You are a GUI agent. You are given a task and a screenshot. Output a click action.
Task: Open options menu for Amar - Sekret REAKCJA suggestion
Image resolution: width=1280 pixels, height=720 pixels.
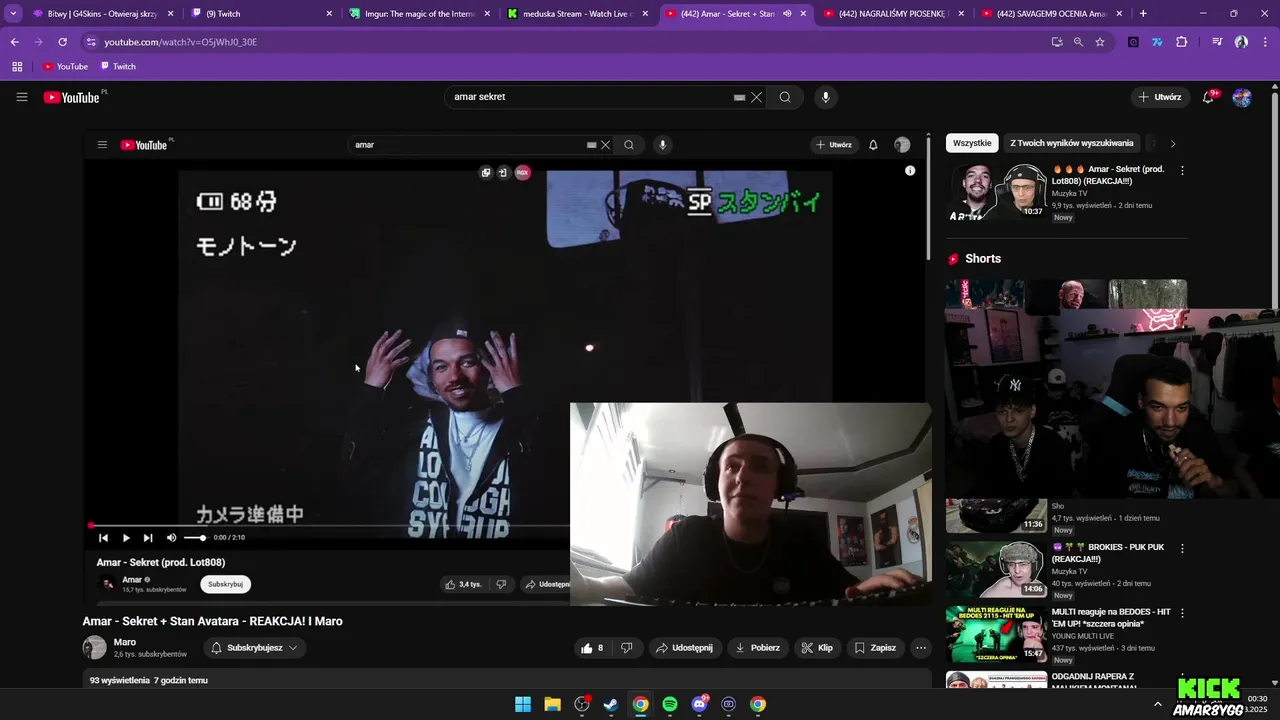(1182, 171)
